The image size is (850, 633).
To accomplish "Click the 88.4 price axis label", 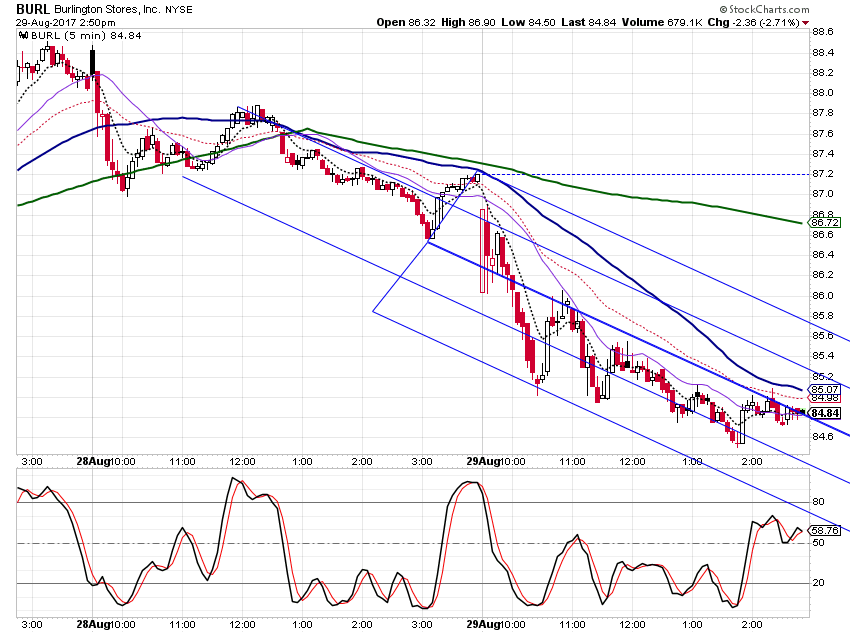I will coord(823,53).
